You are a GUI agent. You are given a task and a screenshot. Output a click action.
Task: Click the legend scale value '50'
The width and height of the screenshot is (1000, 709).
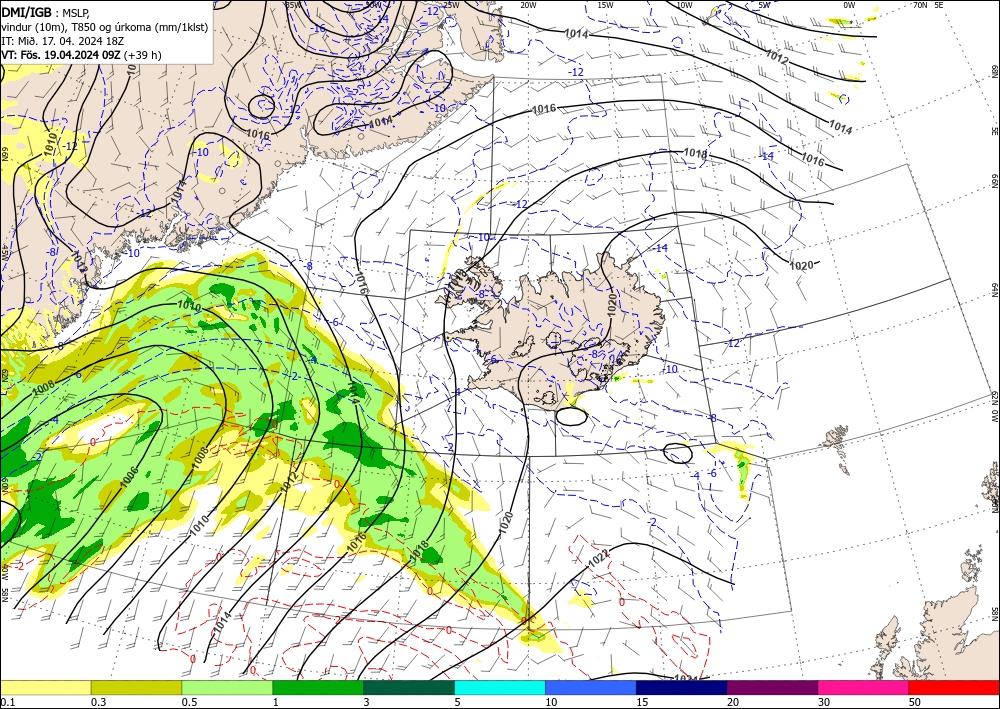point(915,702)
